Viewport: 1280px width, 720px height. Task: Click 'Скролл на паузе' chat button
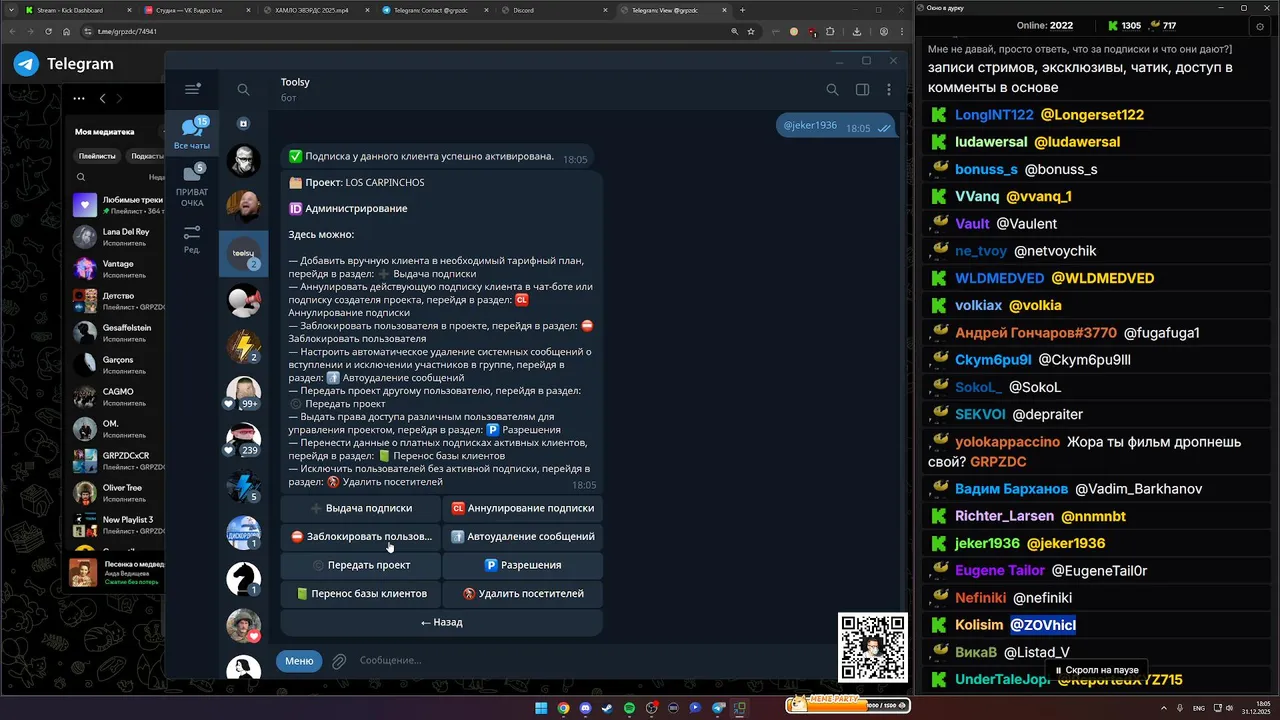(1097, 670)
